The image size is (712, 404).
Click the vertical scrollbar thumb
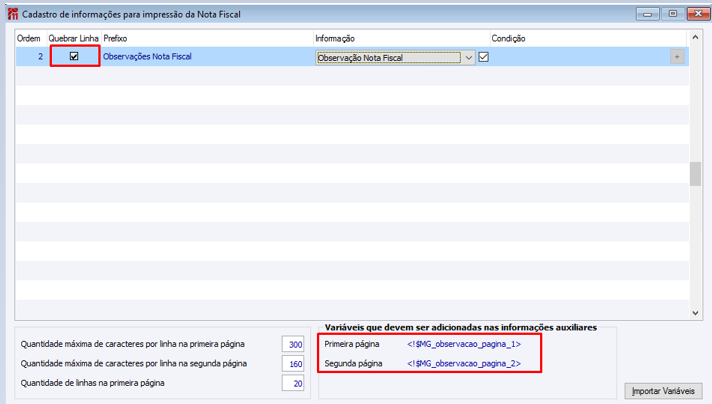tap(695, 174)
